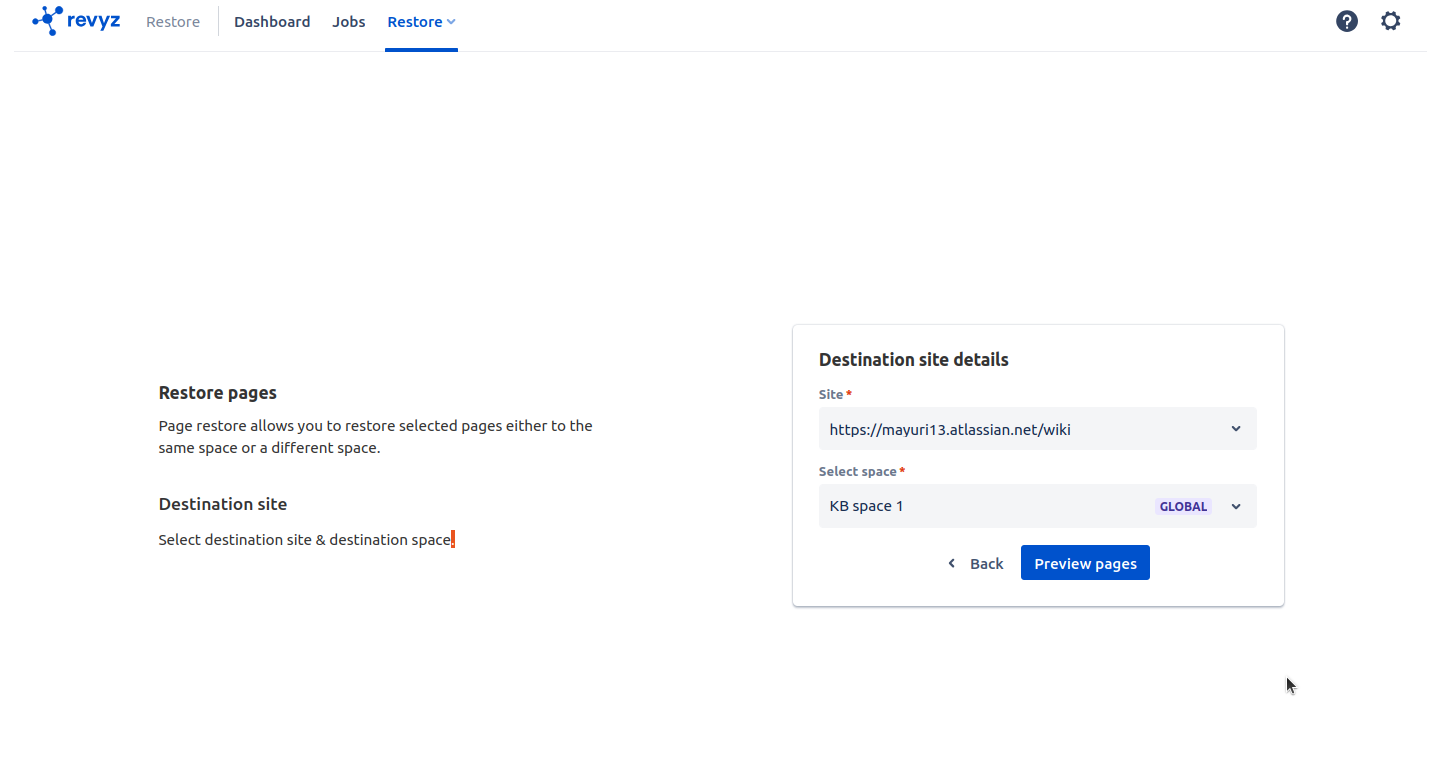Click the left chevron beside Back
Viewport: 1443px width, 773px height.
[x=952, y=564]
